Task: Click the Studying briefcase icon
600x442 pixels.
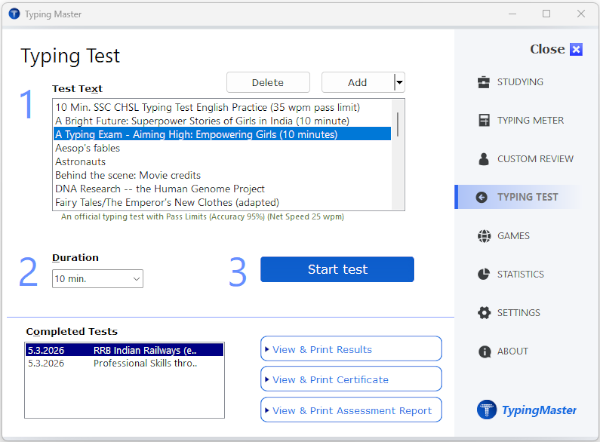Action: point(484,82)
